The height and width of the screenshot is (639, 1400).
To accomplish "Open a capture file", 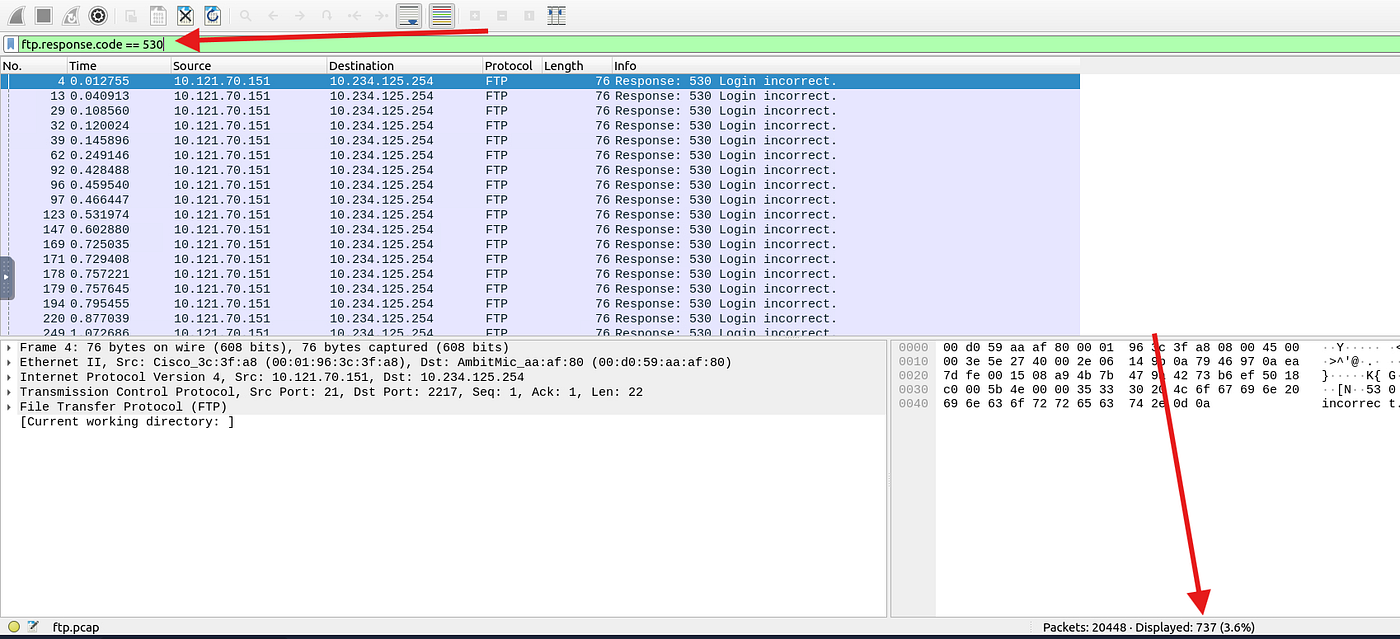I will [x=131, y=15].
